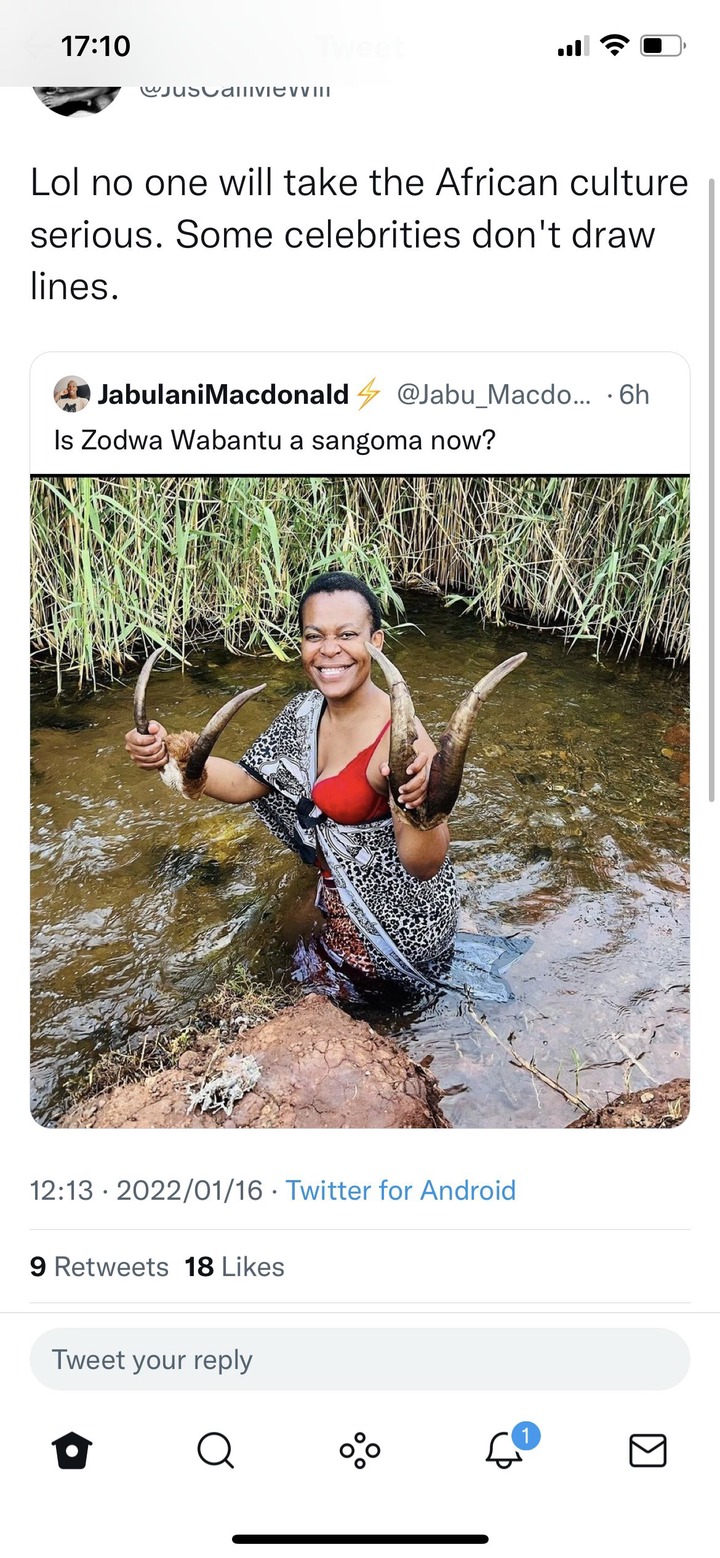Open Notifications bell icon
This screenshot has height=1558, width=720.
click(x=505, y=1449)
